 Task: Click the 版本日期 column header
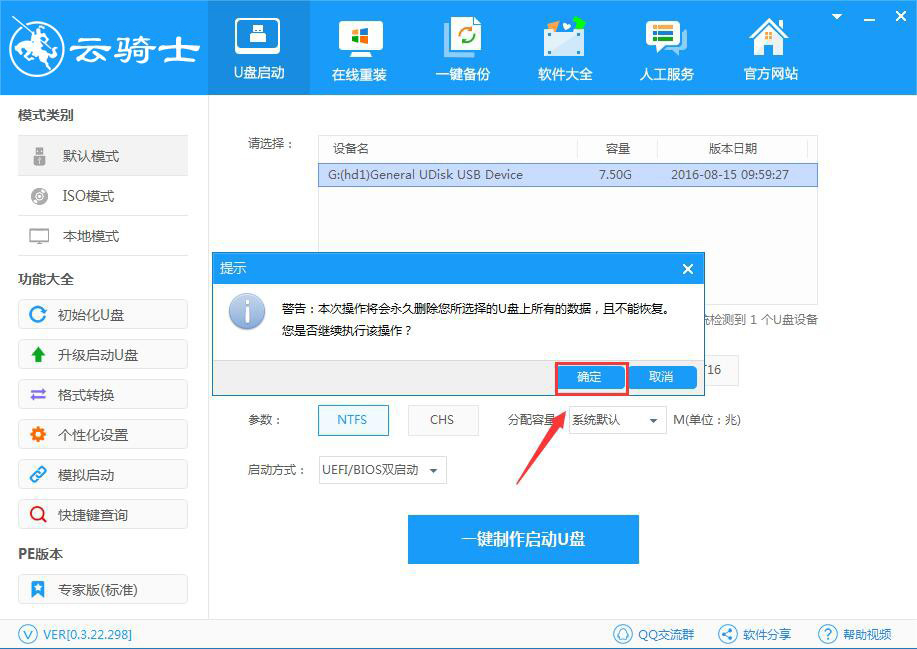[732, 149]
